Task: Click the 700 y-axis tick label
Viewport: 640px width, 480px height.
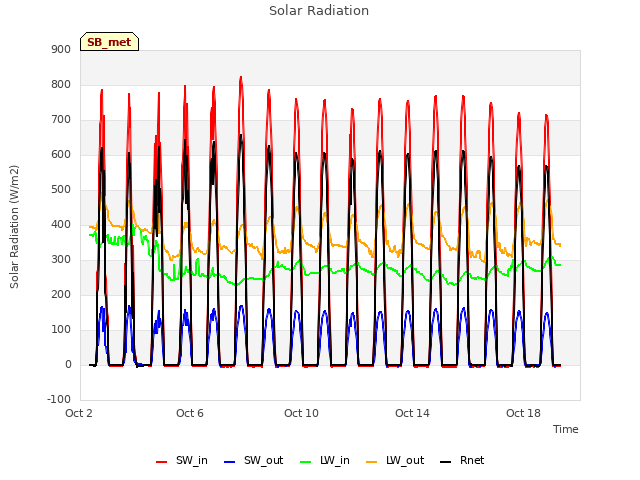Action: [61, 120]
